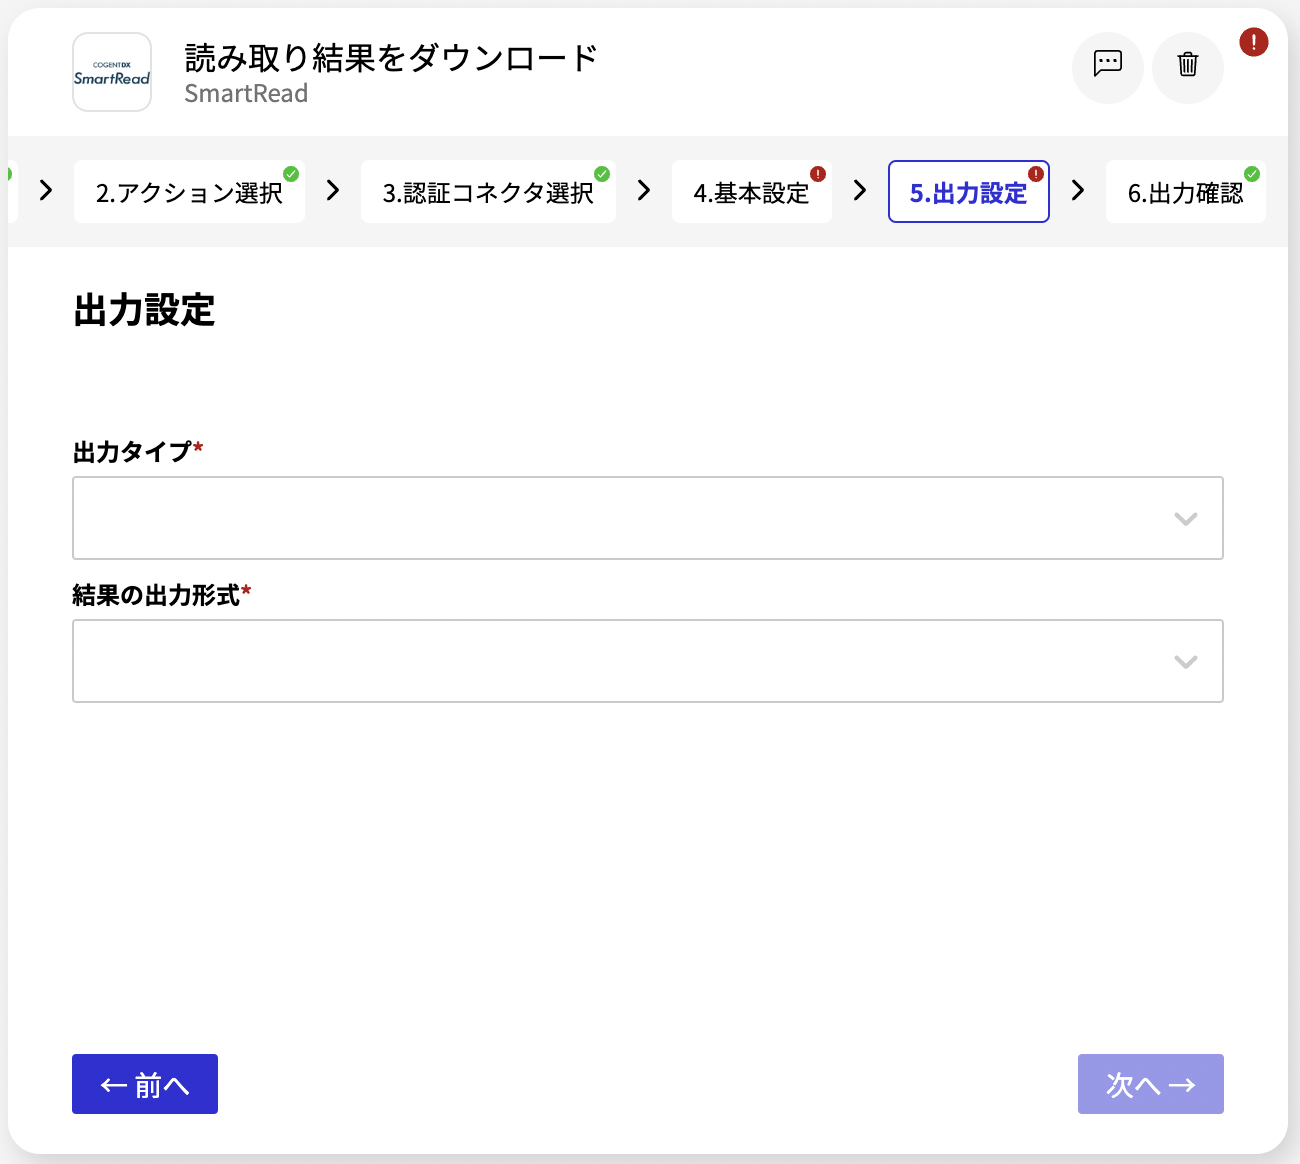Select the 4.基本設定 step tab
This screenshot has height=1164, width=1300.
click(752, 191)
